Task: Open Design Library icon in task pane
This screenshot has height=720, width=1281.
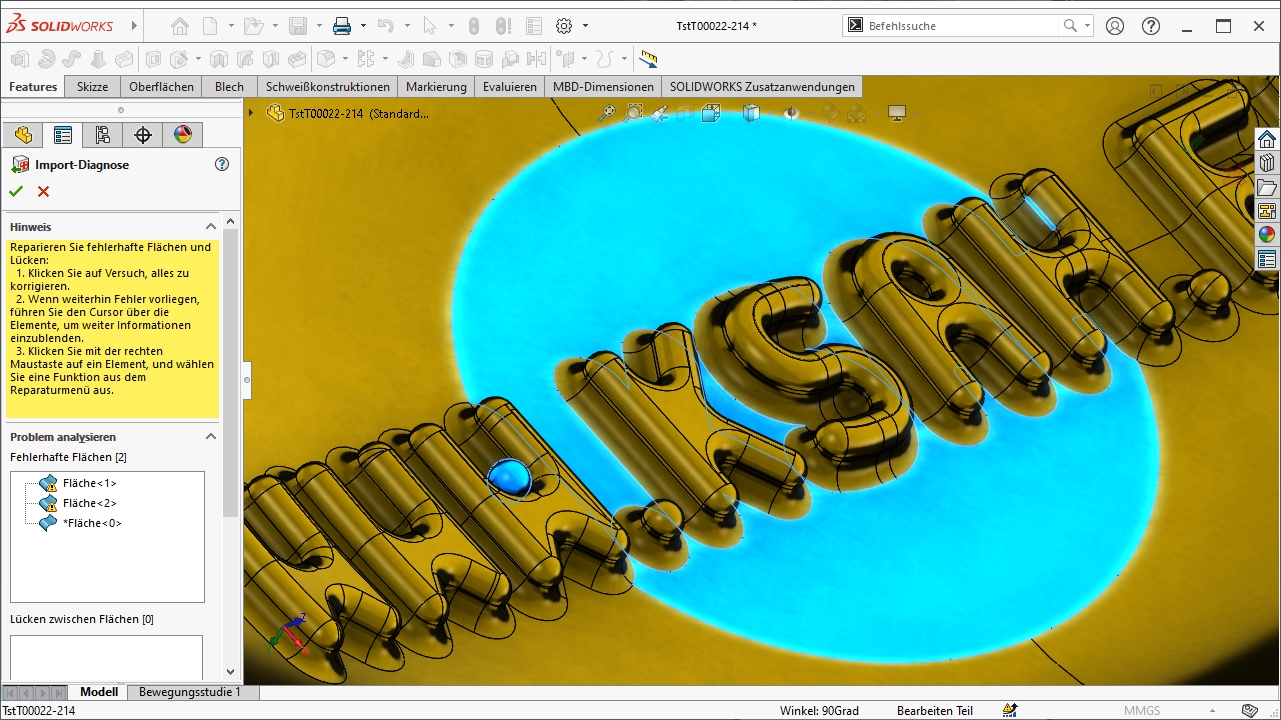Action: pyautogui.click(x=1267, y=163)
